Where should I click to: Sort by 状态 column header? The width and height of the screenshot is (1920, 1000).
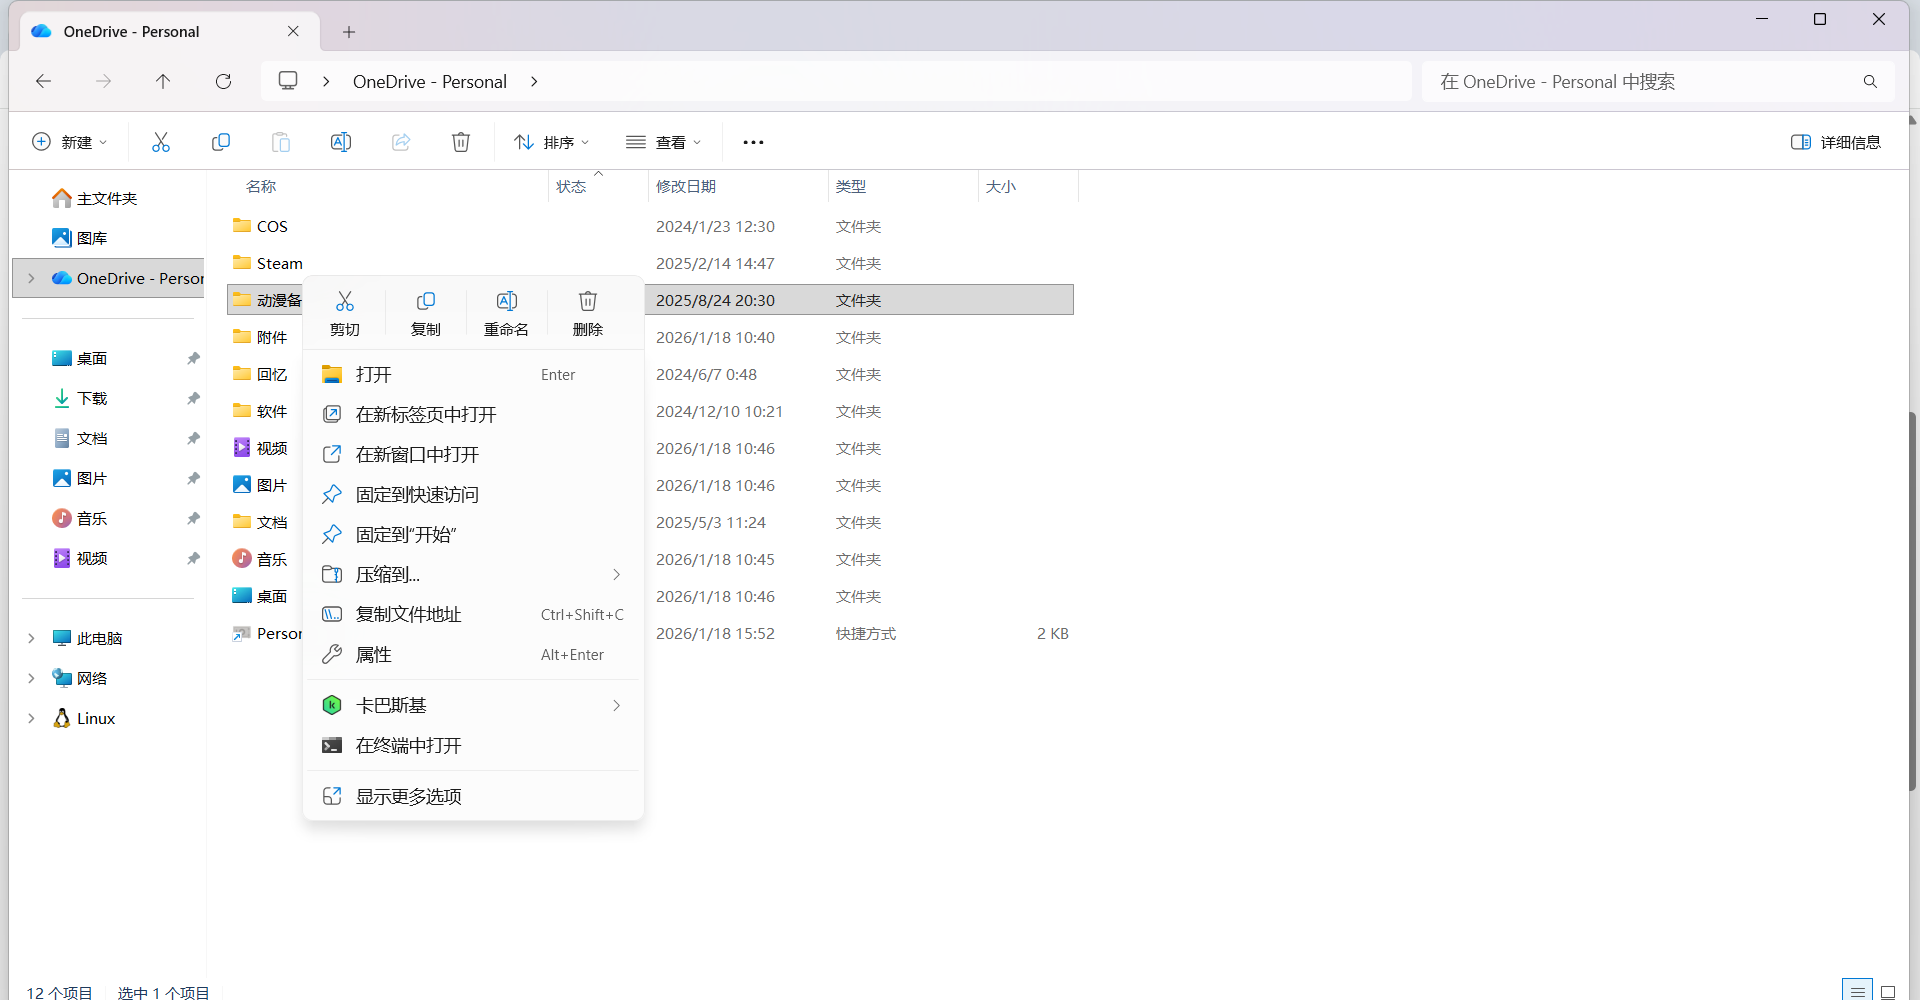coord(598,186)
